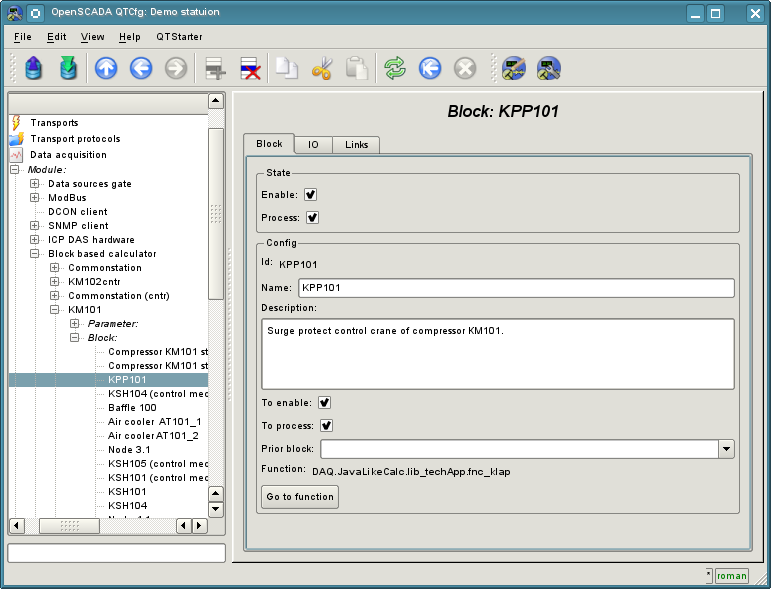Screen dimensions: 771x589
Task: Click into the Name text field
Action: coord(515,288)
